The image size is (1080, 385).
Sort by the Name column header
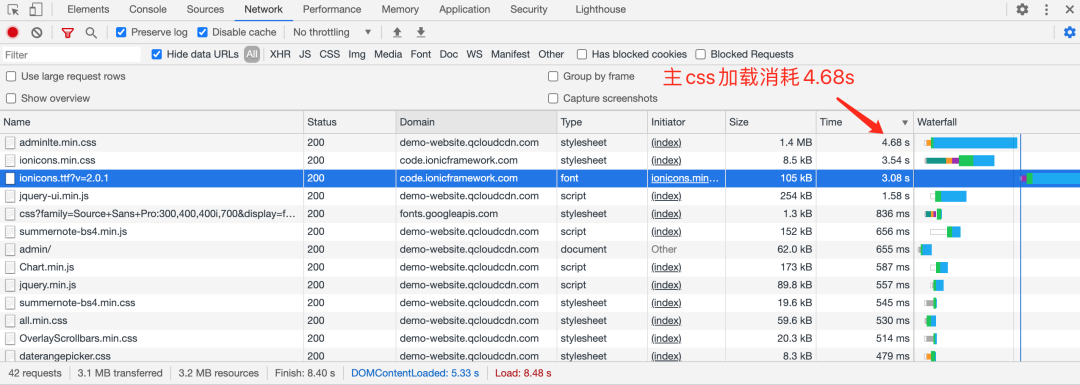pyautogui.click(x=152, y=123)
